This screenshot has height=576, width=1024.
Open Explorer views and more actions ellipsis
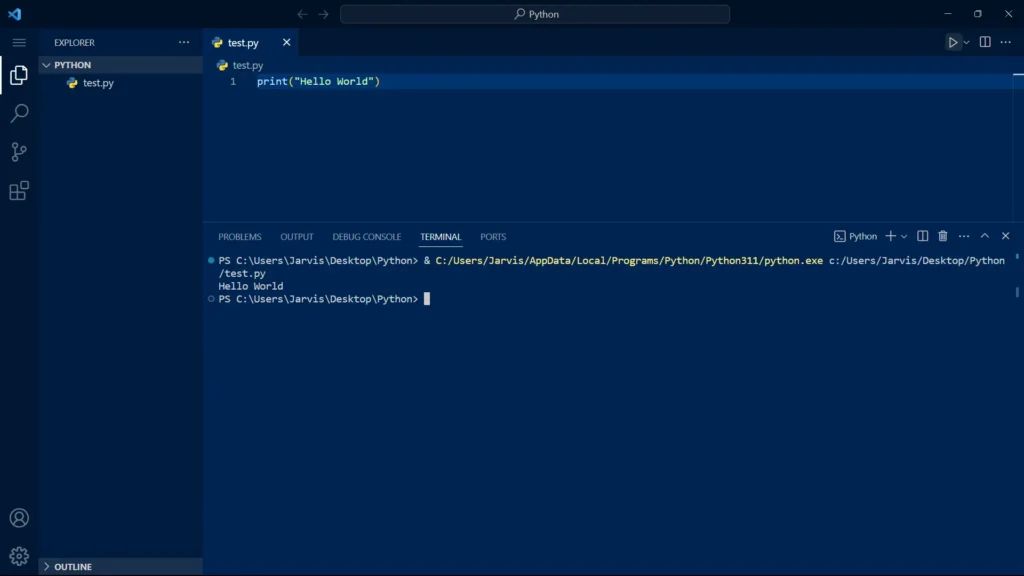point(184,42)
